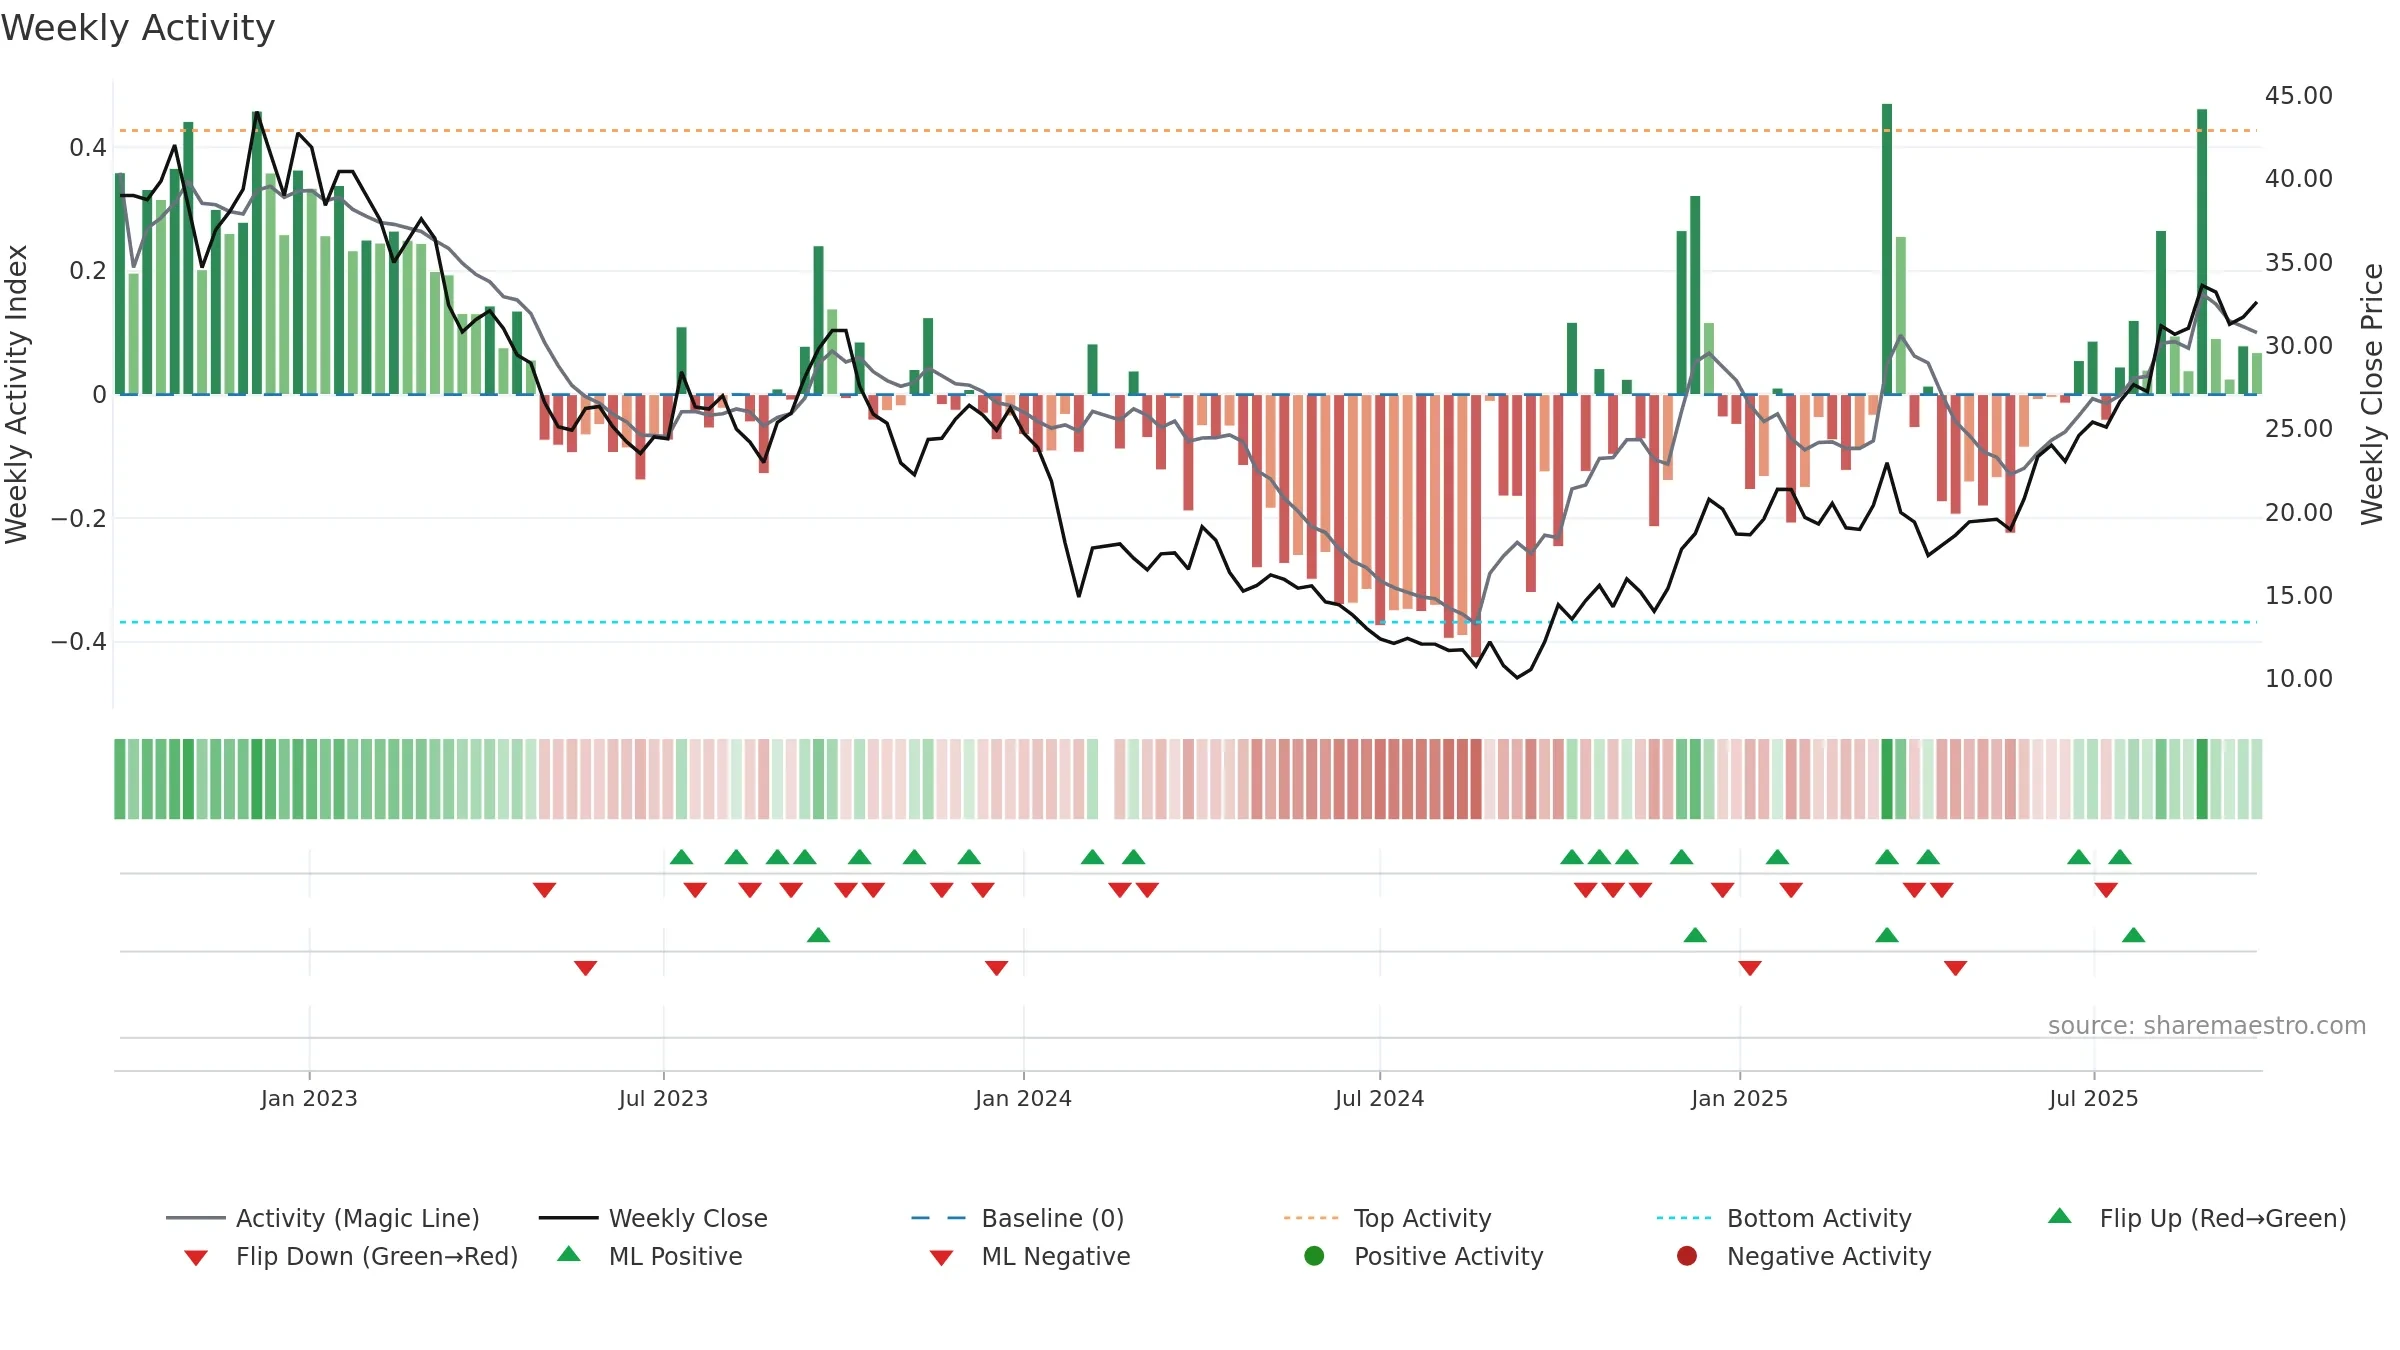Click the 30.00 price tick label
The height and width of the screenshot is (1350, 2400).
pyautogui.click(x=2298, y=345)
